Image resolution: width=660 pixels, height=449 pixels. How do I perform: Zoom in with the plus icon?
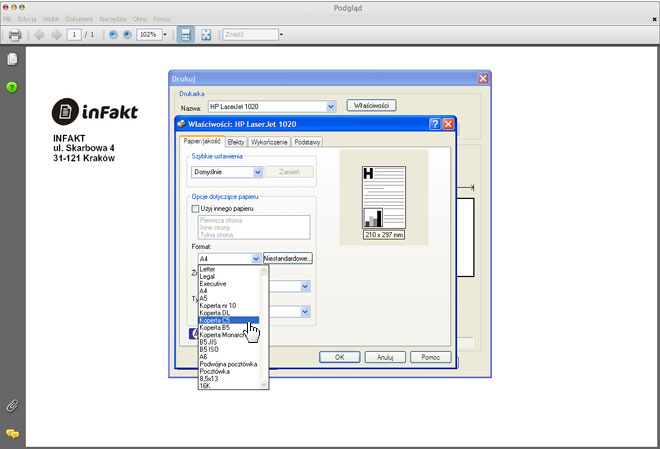(x=127, y=35)
